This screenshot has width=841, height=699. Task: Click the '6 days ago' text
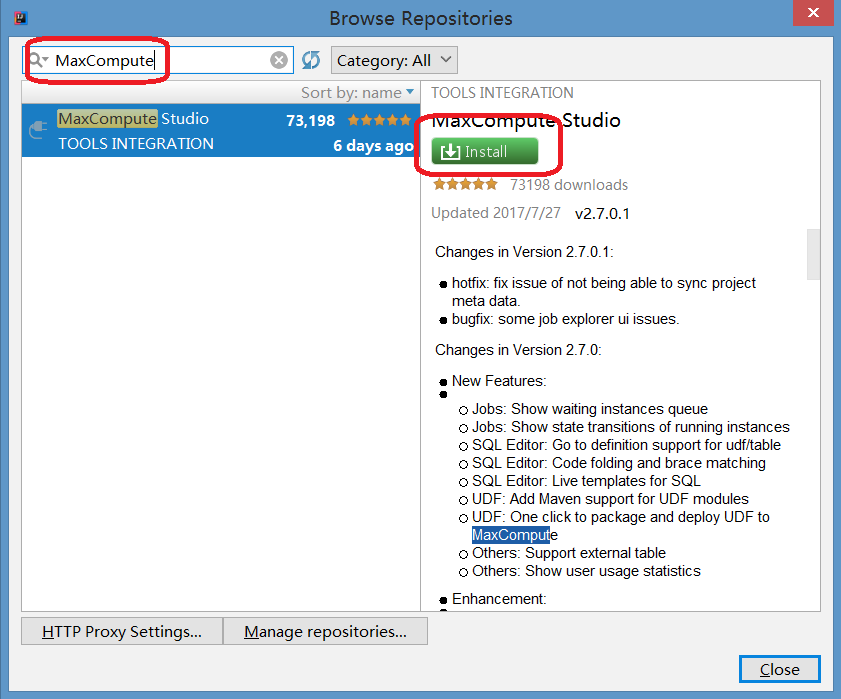point(373,145)
